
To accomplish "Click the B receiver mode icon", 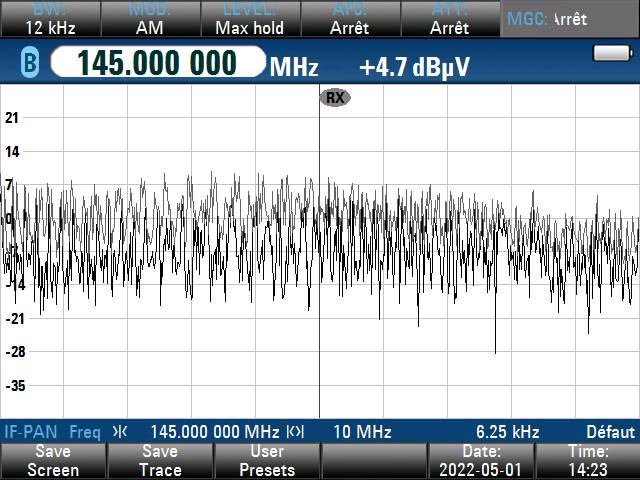I will (28, 65).
